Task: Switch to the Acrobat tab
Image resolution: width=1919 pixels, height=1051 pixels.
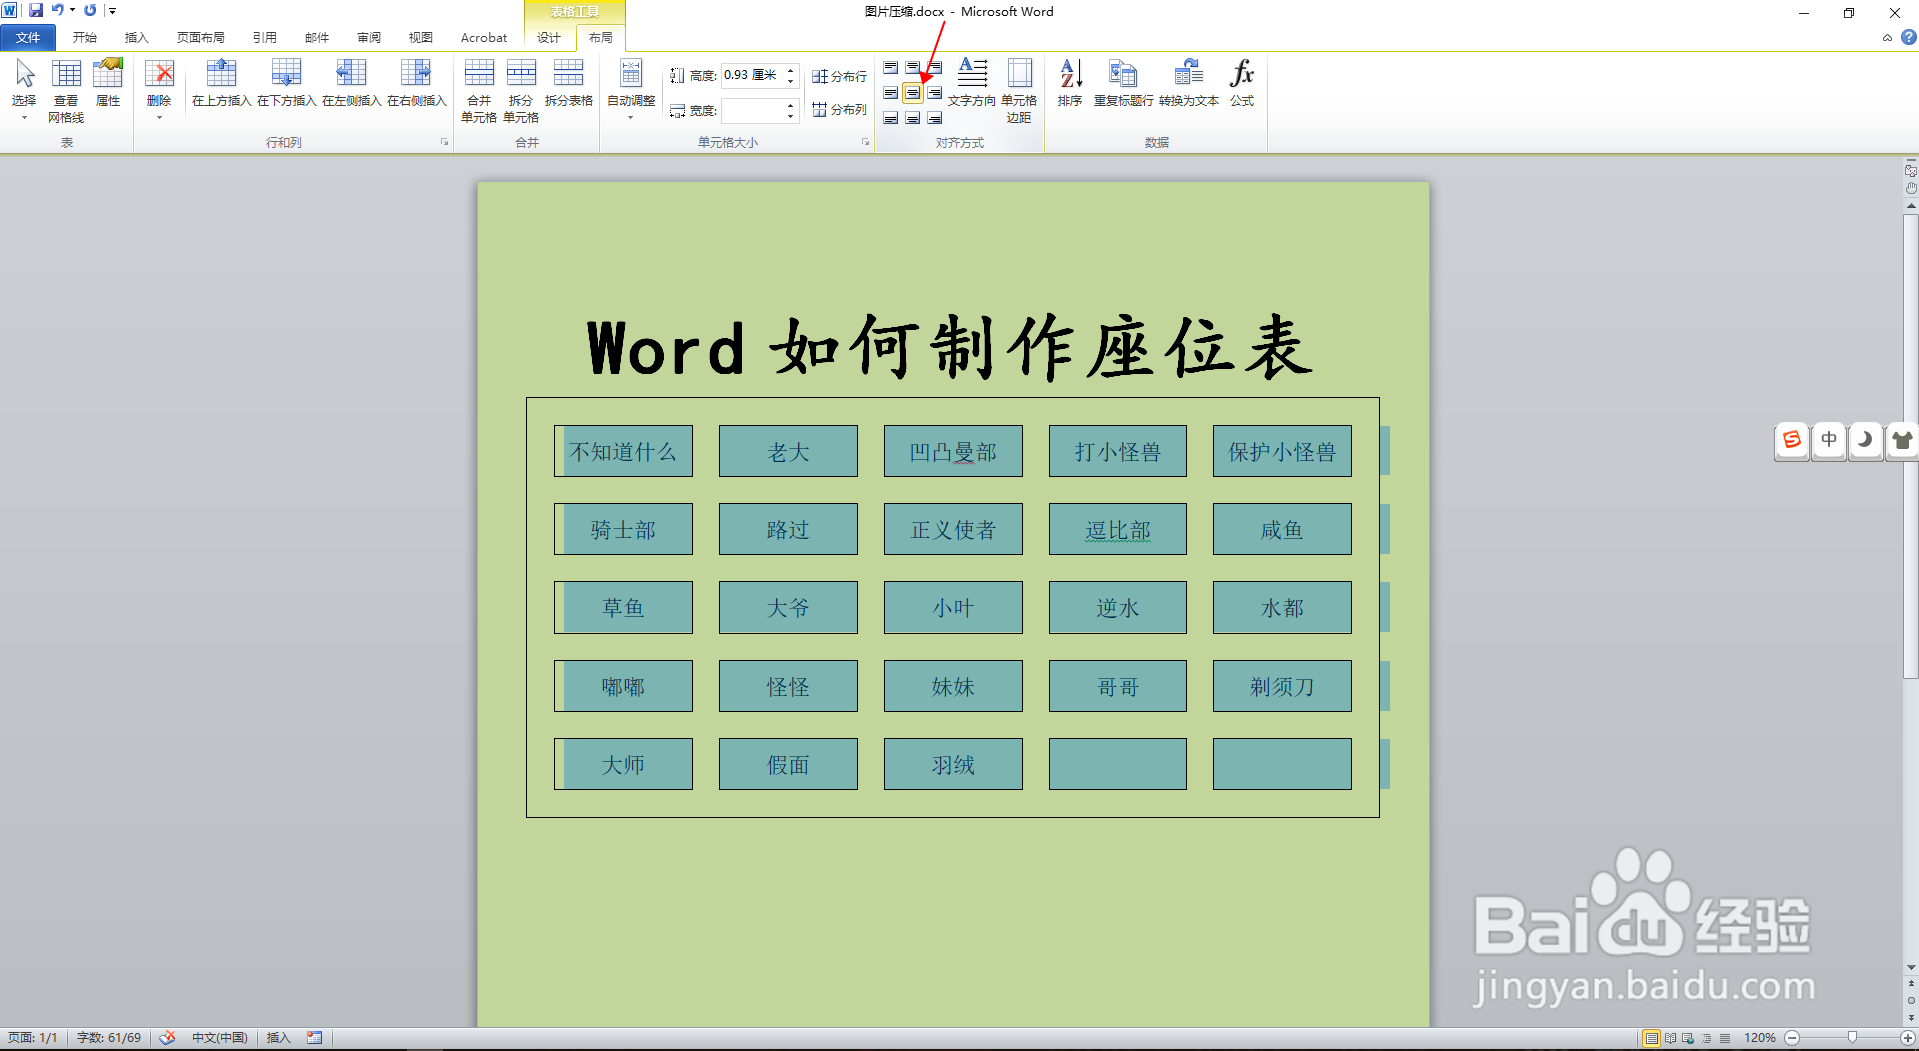Action: click(x=484, y=38)
